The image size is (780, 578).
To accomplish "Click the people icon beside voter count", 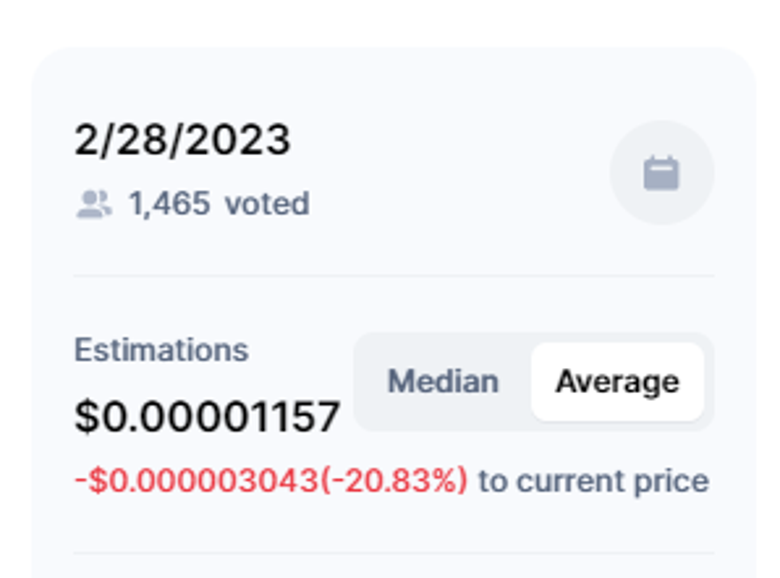I will [93, 205].
